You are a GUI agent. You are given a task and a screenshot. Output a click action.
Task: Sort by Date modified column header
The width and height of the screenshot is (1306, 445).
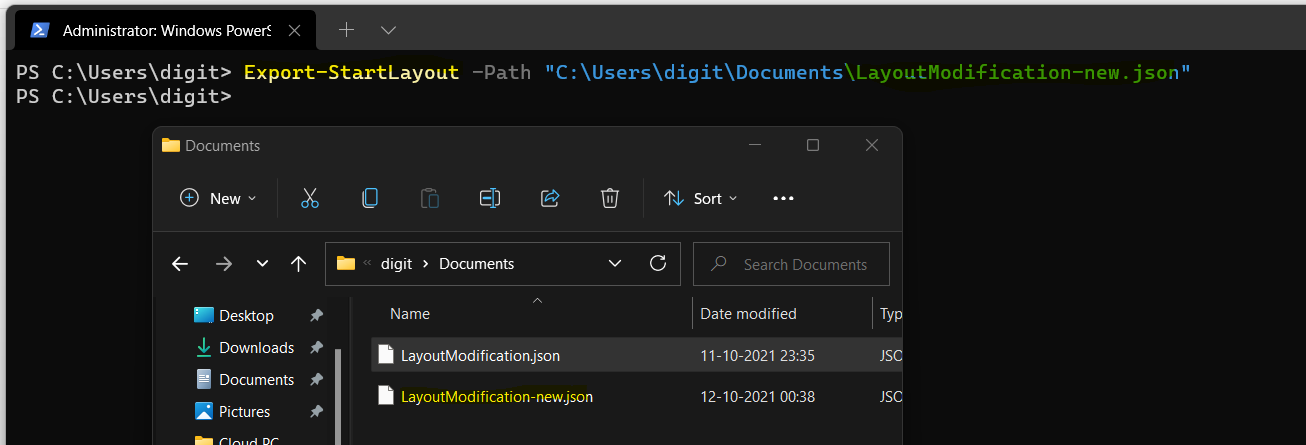(x=748, y=314)
